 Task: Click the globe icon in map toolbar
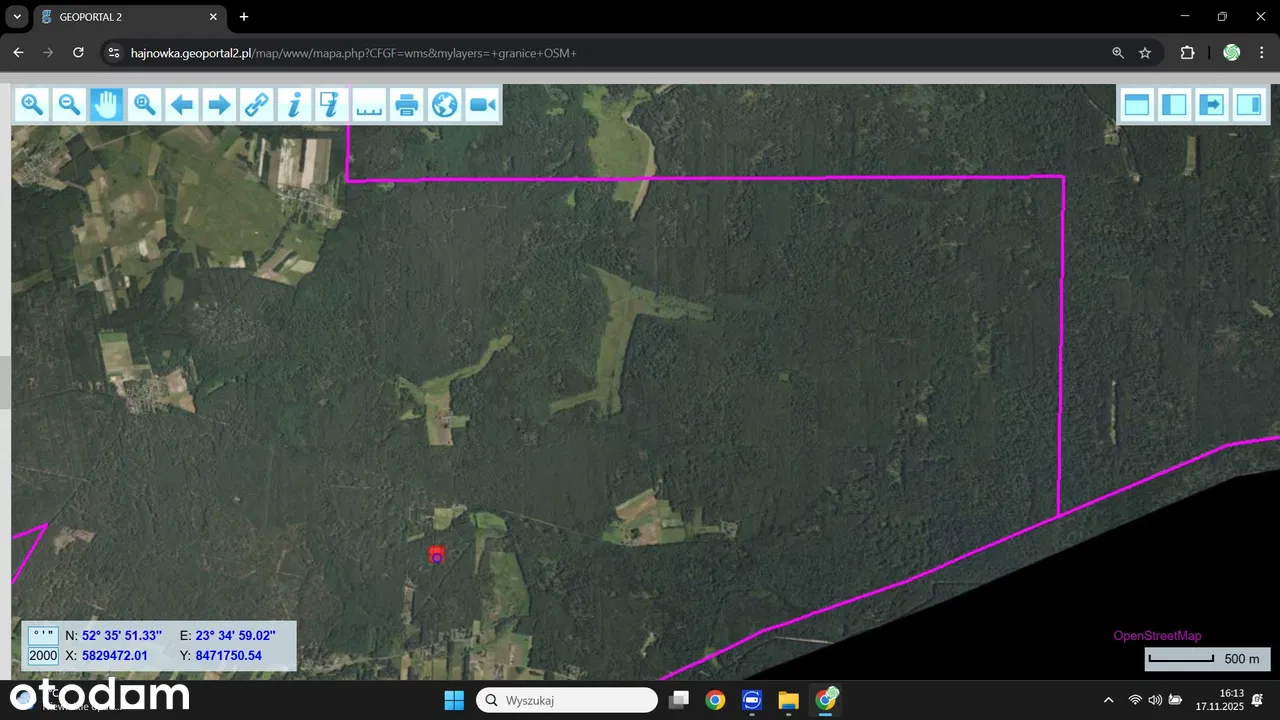[x=444, y=104]
